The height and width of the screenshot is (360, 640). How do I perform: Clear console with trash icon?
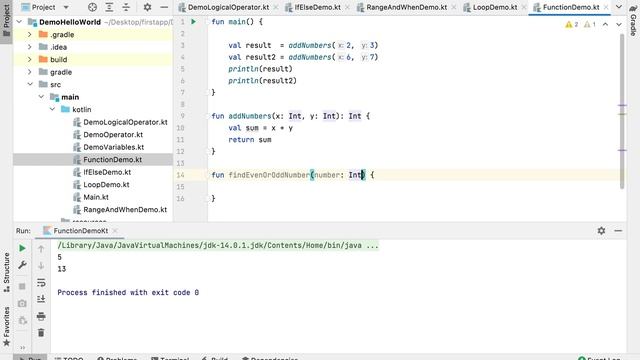click(41, 333)
